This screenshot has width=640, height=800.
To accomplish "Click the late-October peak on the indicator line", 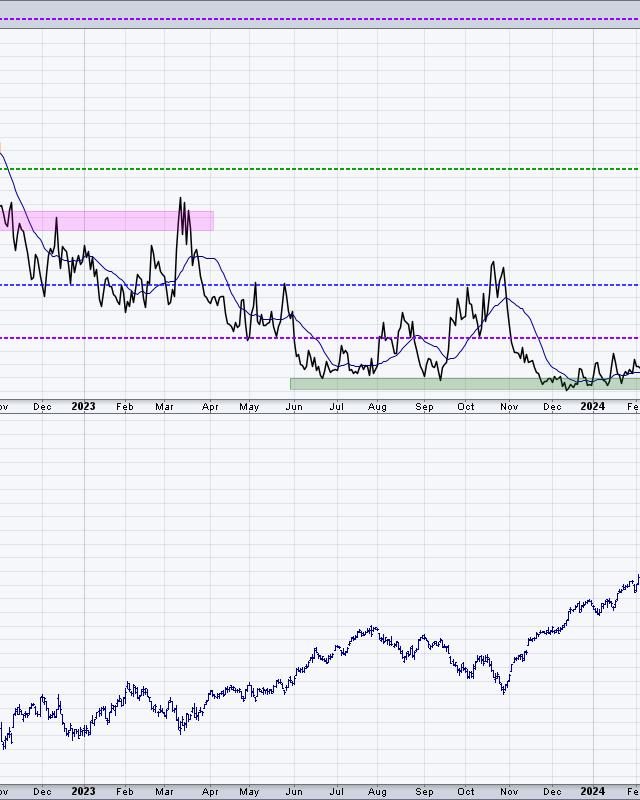I will pyautogui.click(x=493, y=264).
